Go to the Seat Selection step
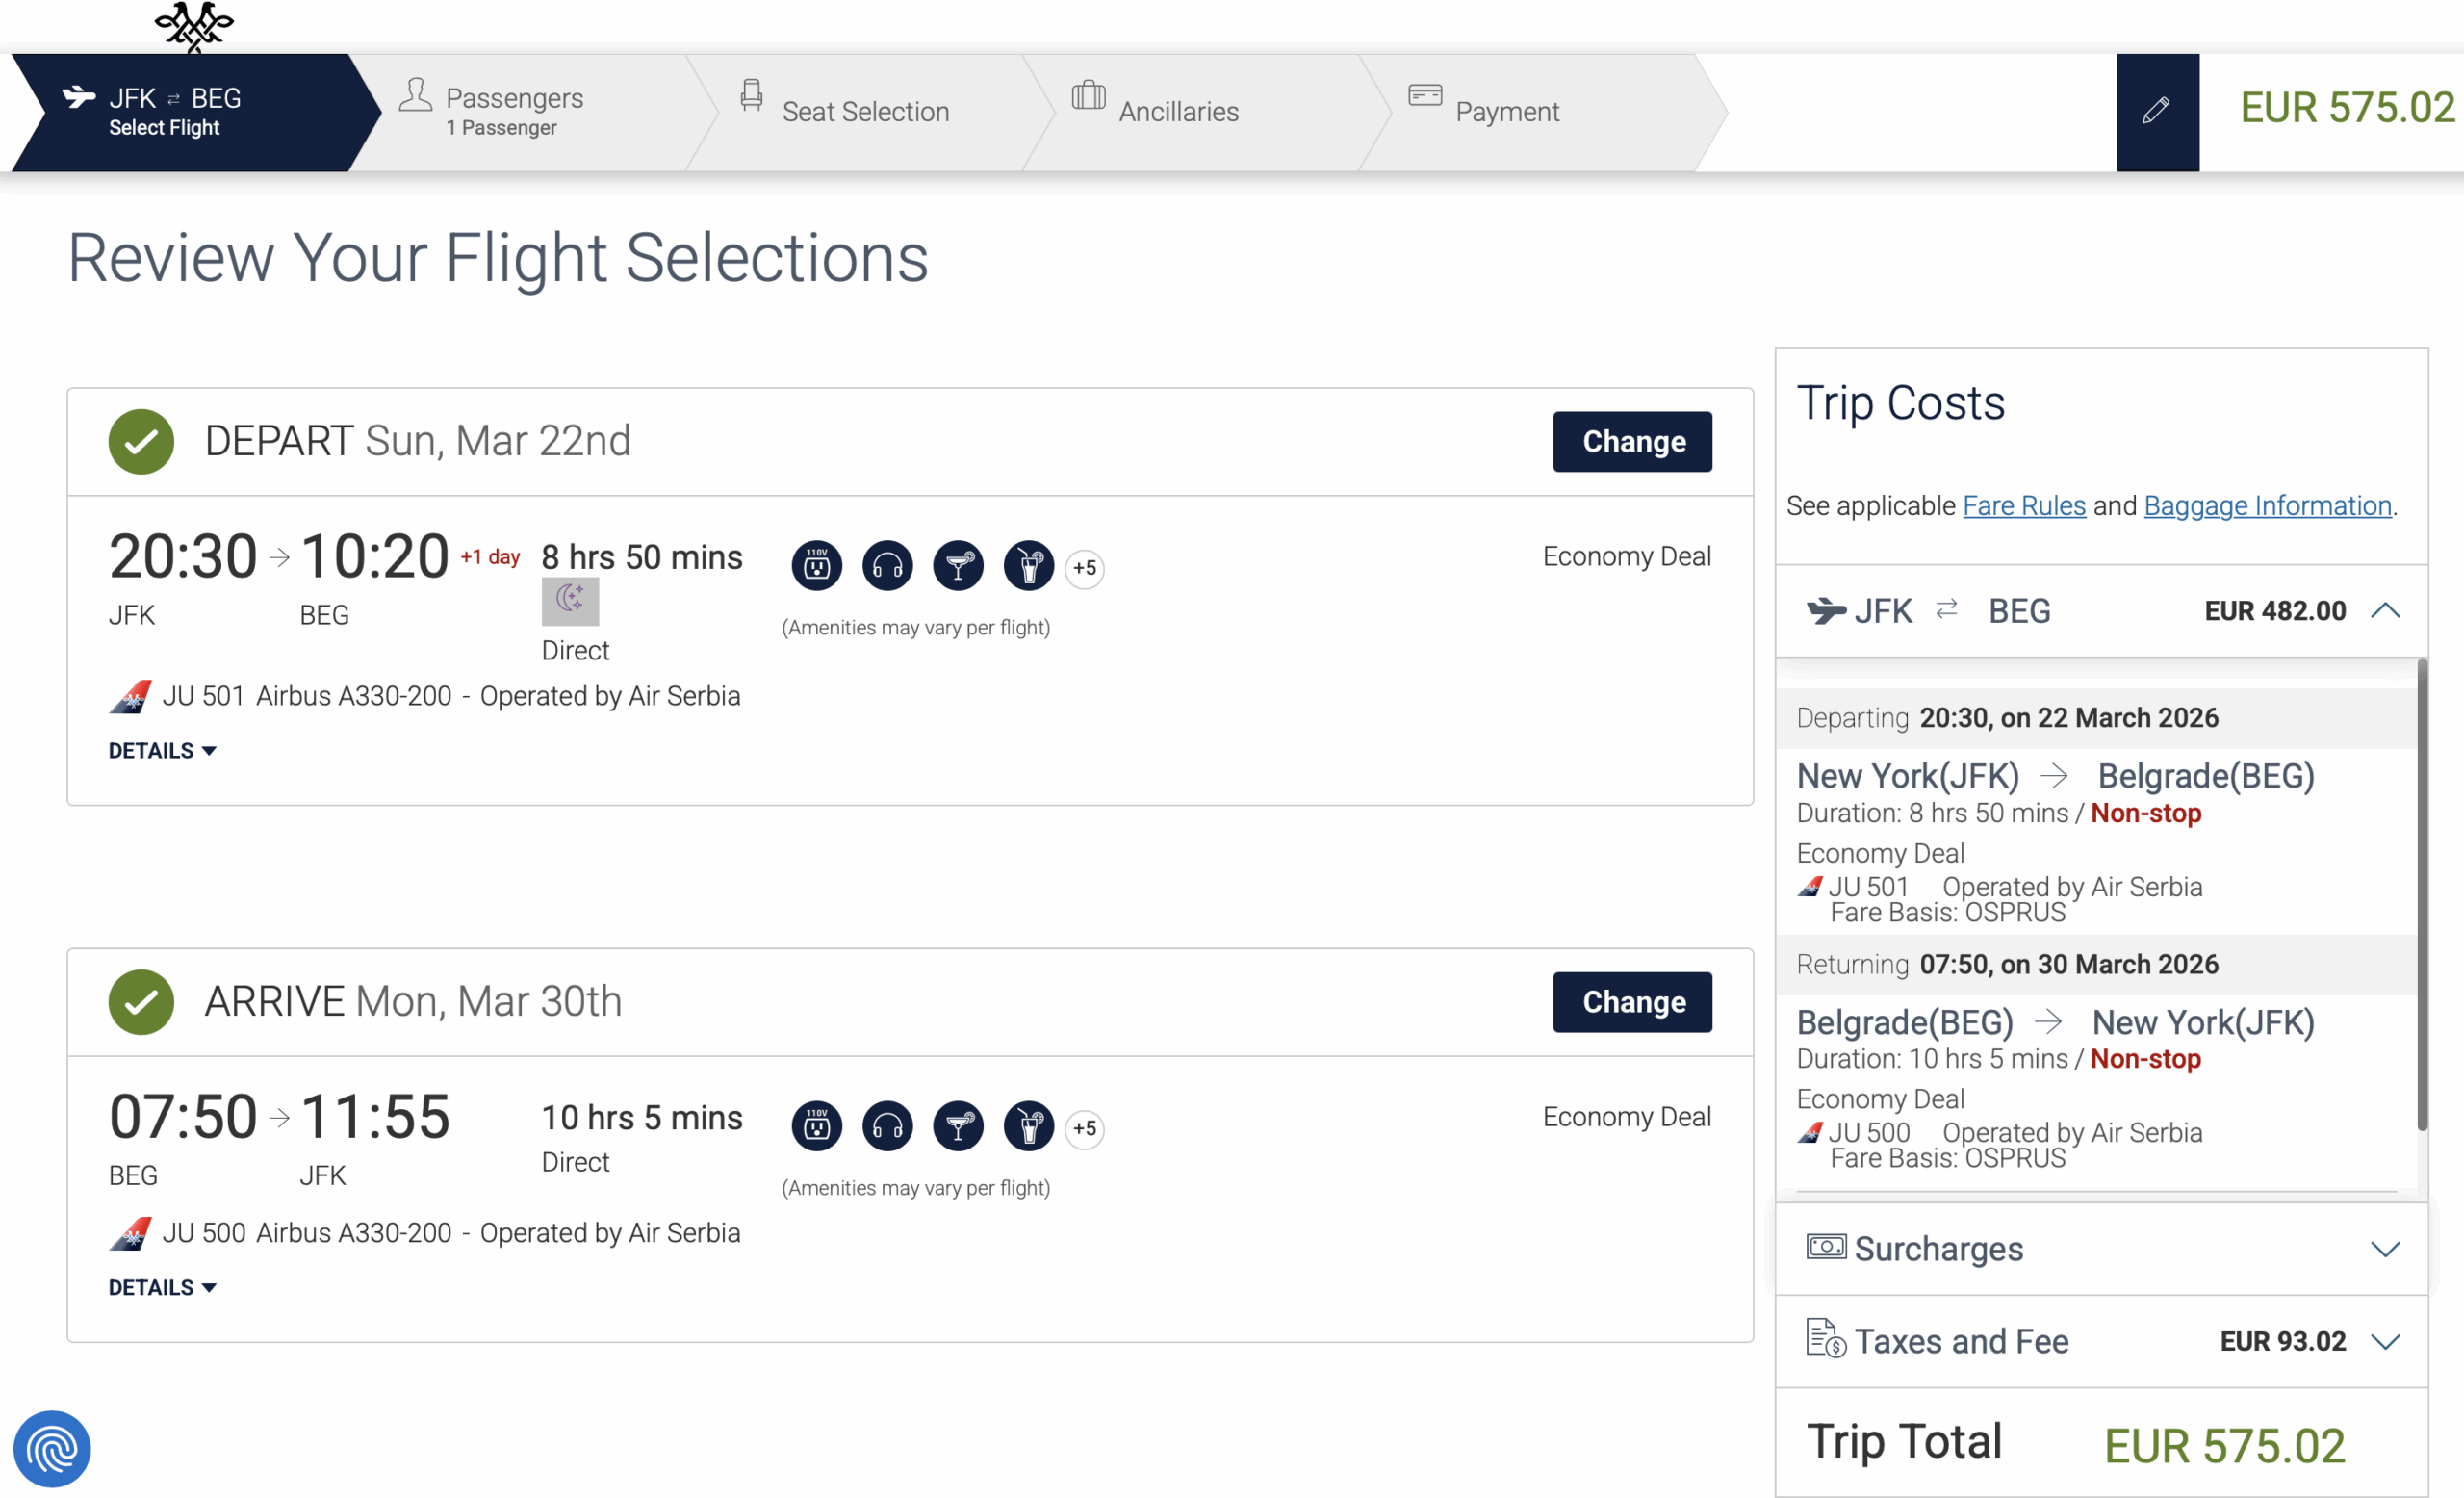The width and height of the screenshot is (2464, 1498). (864, 111)
